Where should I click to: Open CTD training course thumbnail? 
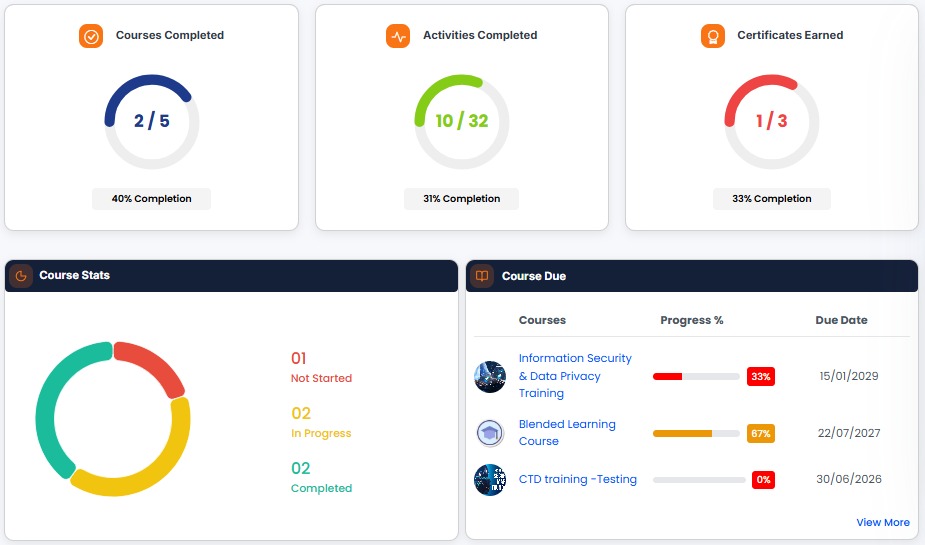pyautogui.click(x=490, y=480)
